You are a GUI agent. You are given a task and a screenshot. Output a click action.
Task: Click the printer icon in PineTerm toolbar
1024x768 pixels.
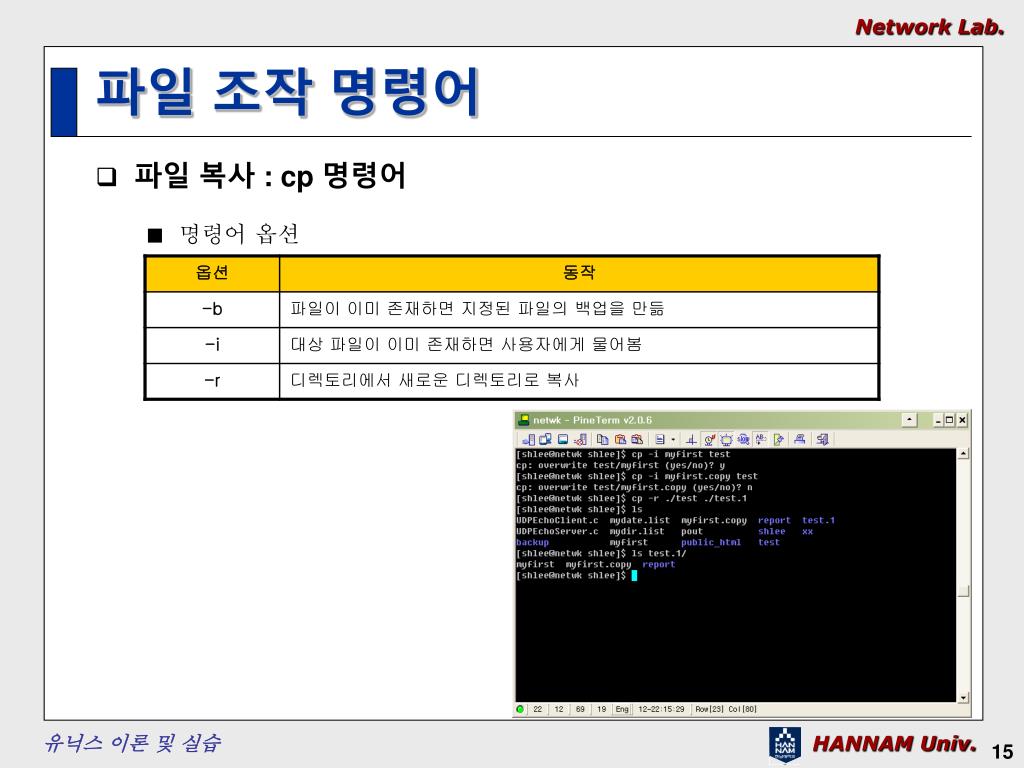click(x=799, y=440)
